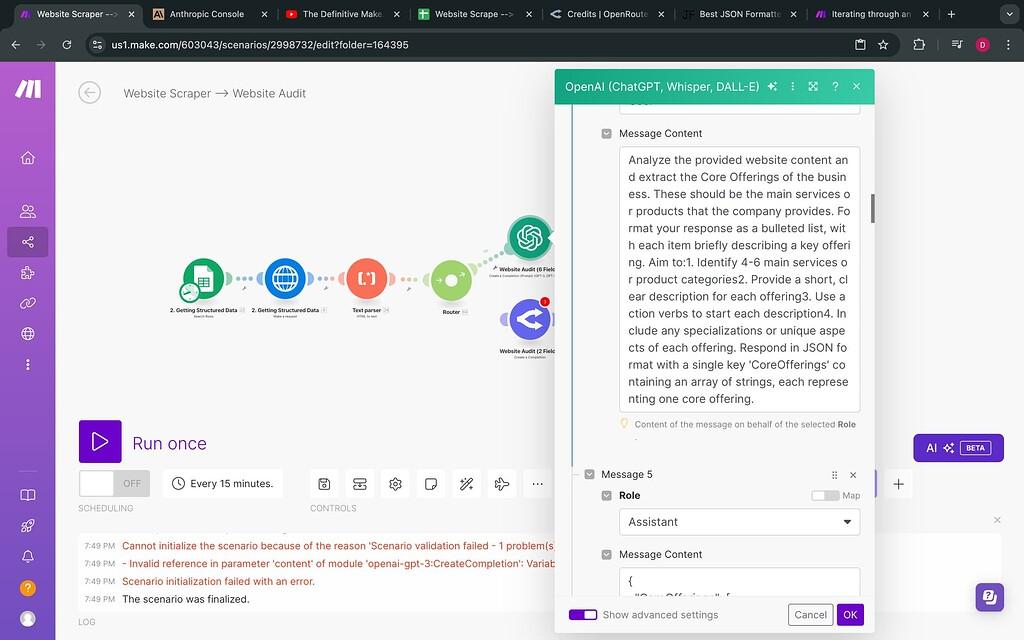Click AI sparkle icon in OpenAI header

773,86
